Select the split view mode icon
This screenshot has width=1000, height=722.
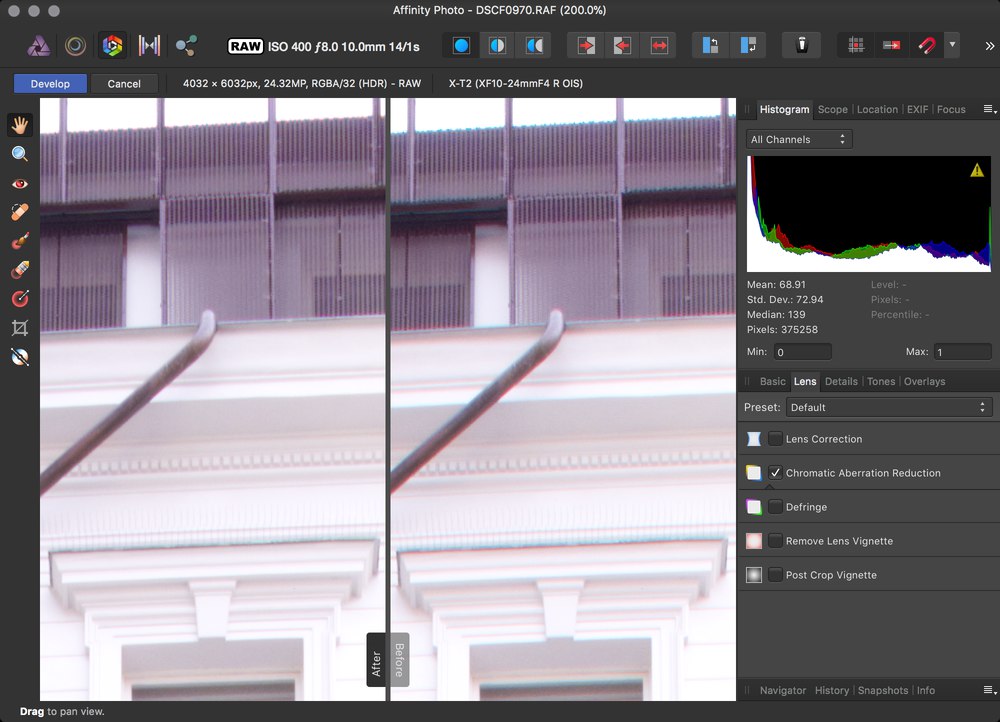(x=497, y=46)
